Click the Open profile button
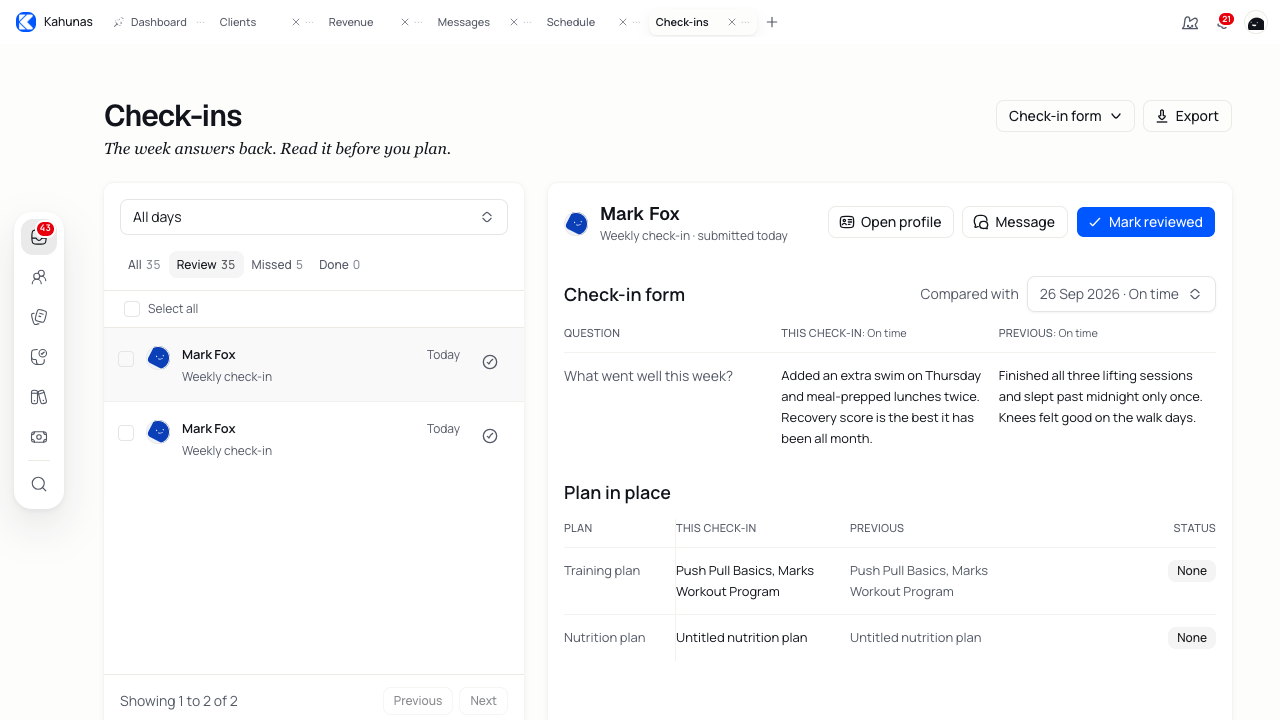Viewport: 1280px width, 720px height. pos(891,222)
